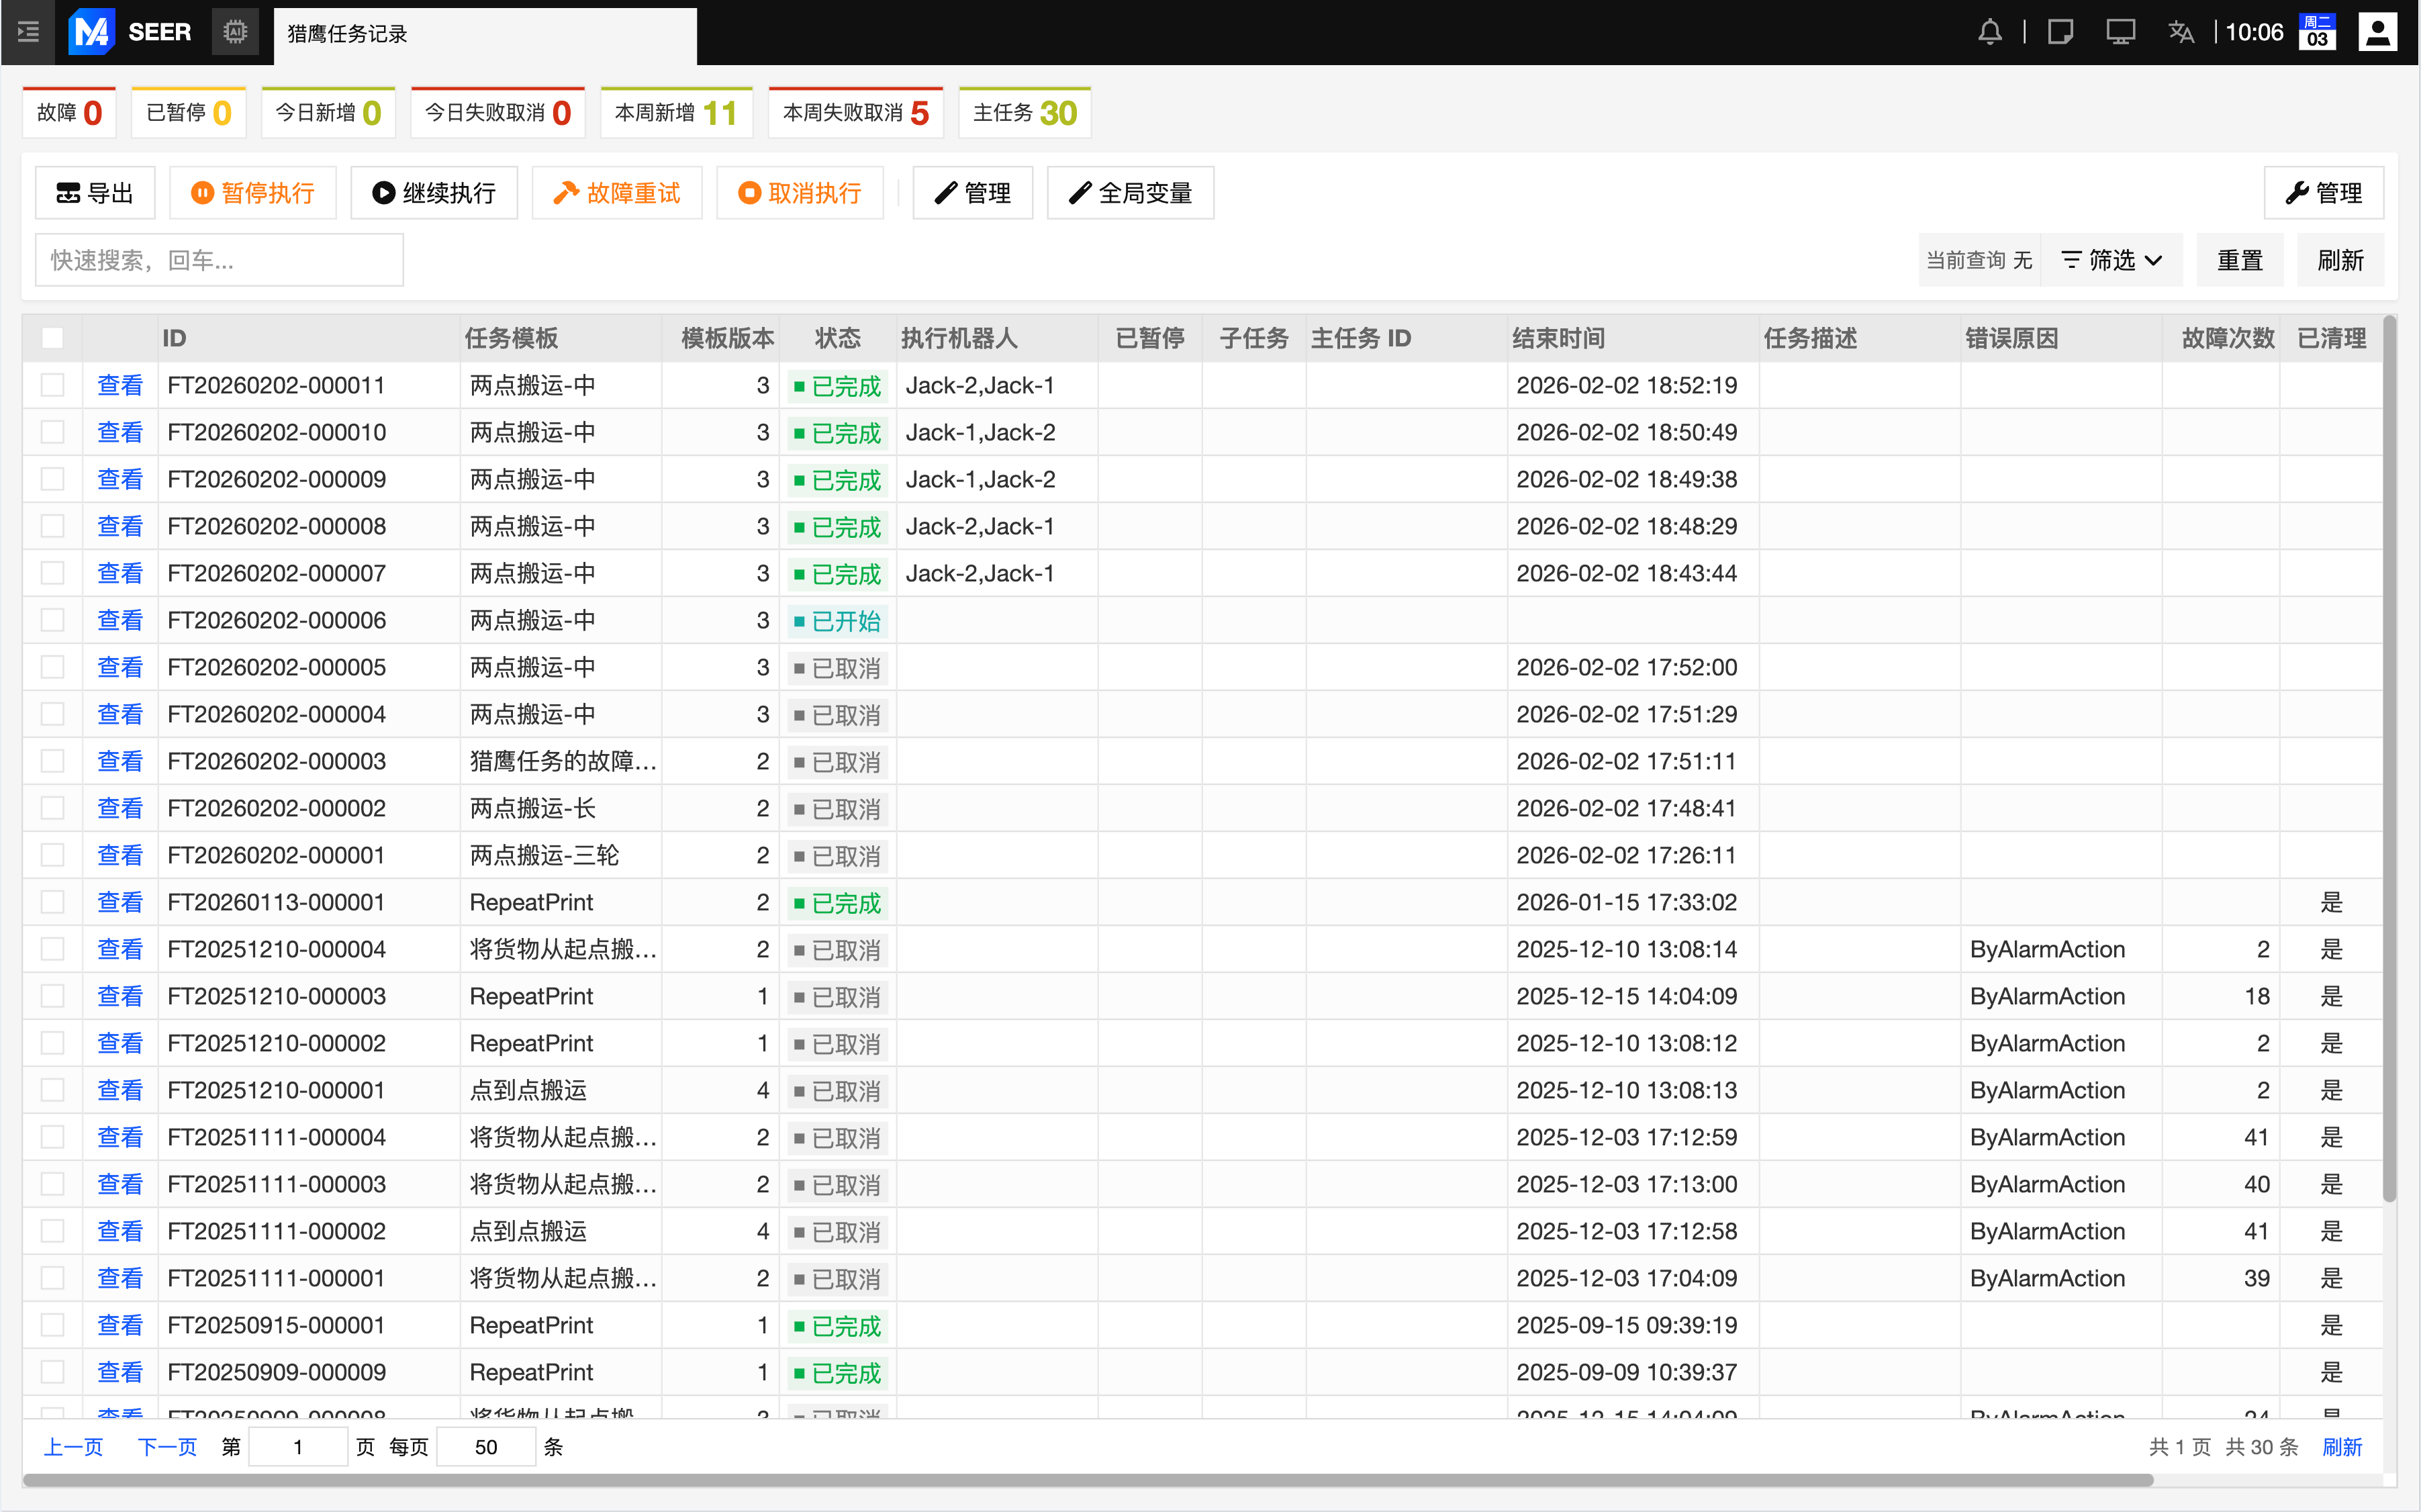Viewport: 2421px width, 1512px height.
Task: Check the box for FT20260202-000011
Action: click(x=52, y=385)
